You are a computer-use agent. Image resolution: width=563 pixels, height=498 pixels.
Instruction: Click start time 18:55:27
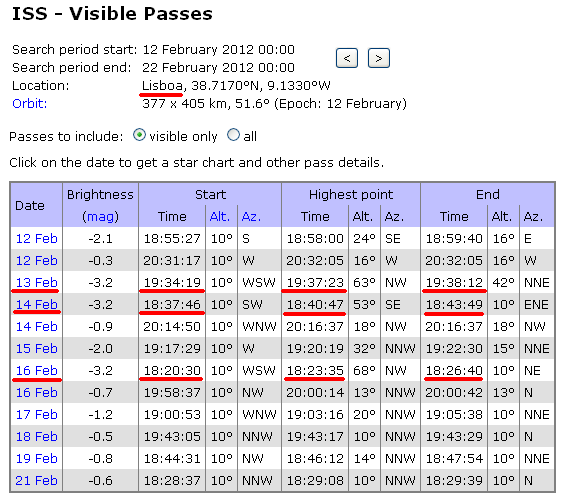(172, 239)
